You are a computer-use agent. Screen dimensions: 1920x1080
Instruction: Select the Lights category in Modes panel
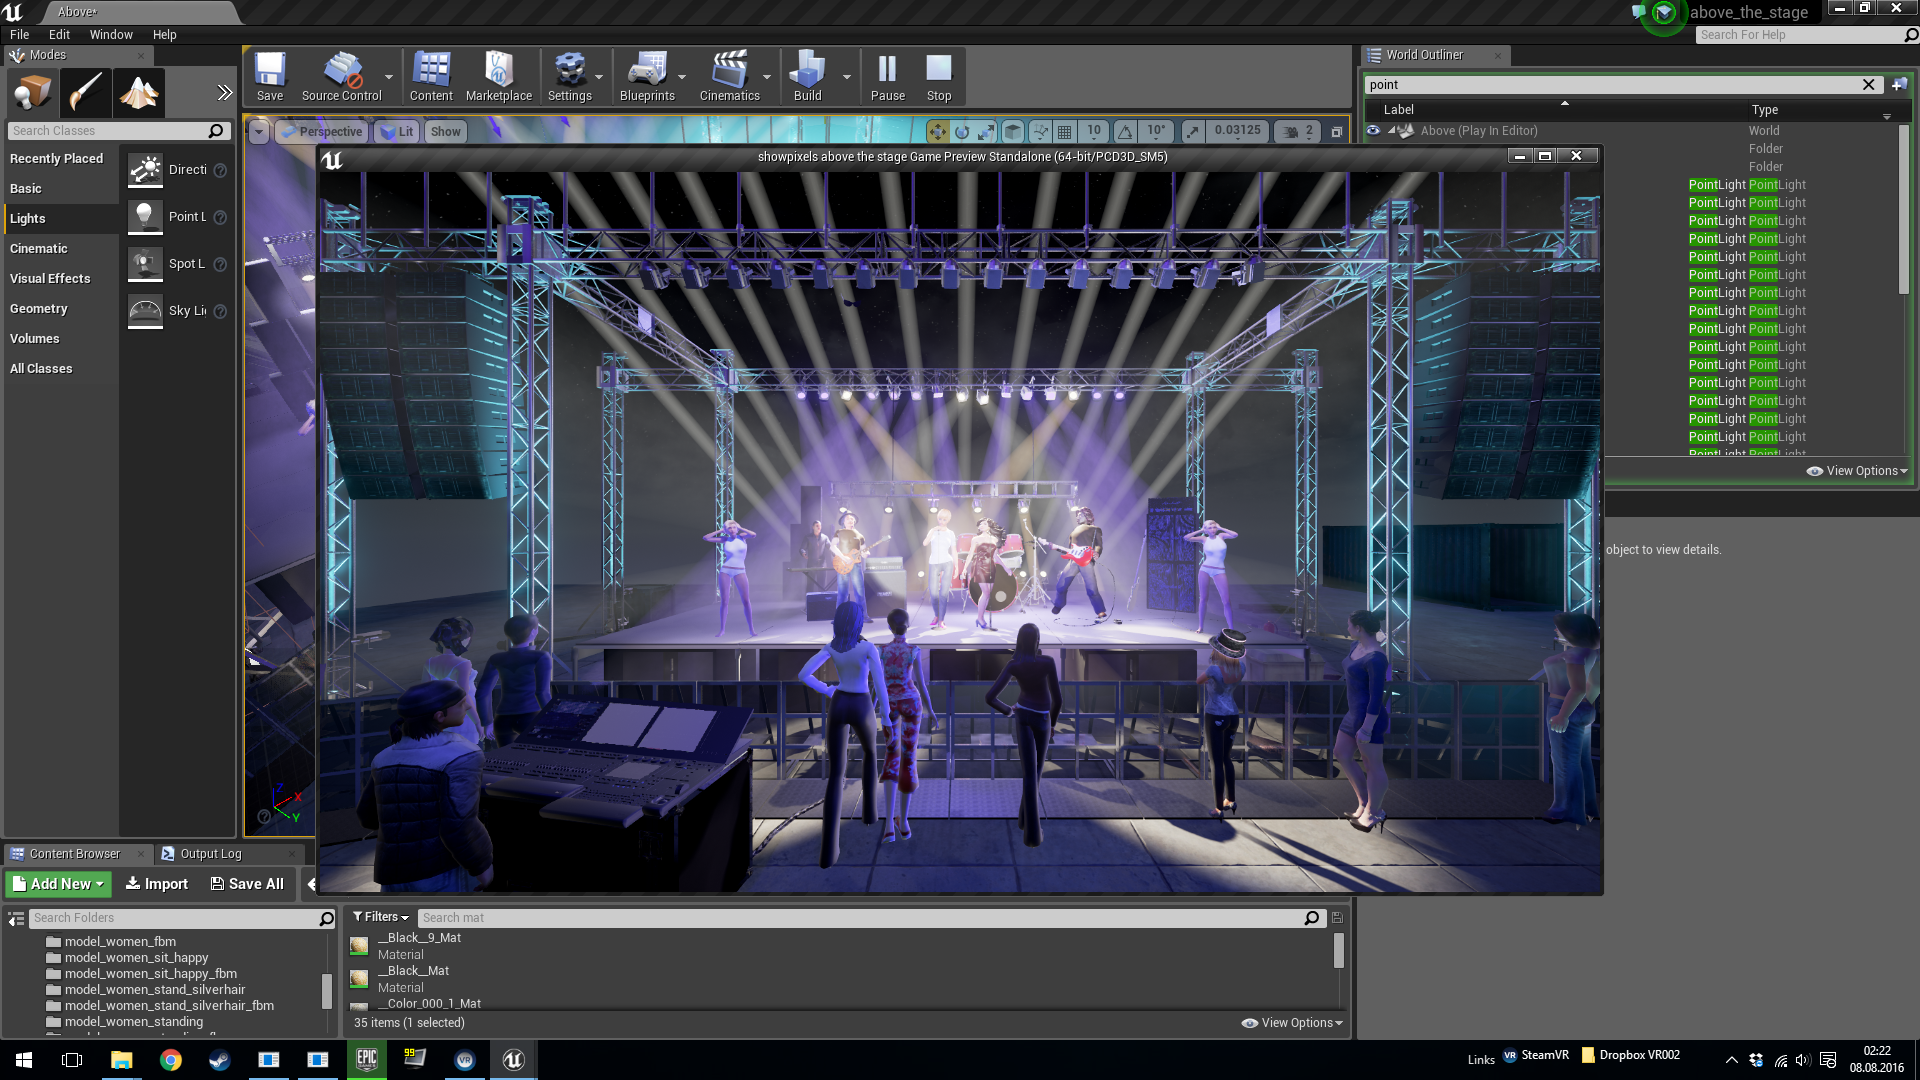[28, 219]
